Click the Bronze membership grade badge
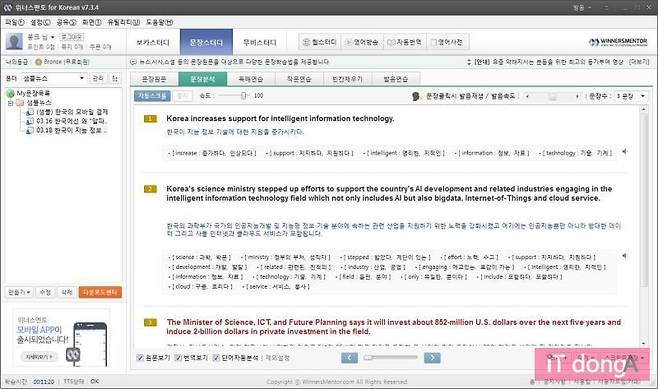658x389 pixels. [38, 62]
